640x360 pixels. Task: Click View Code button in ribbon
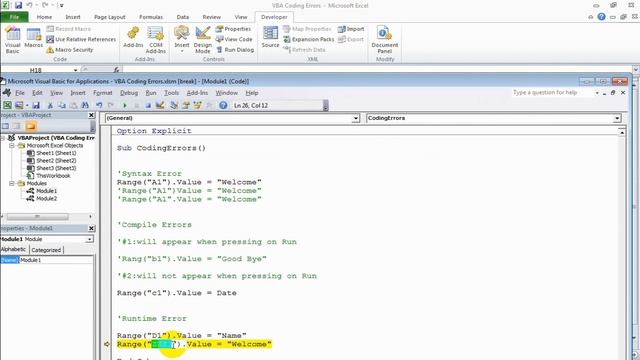coord(234,39)
